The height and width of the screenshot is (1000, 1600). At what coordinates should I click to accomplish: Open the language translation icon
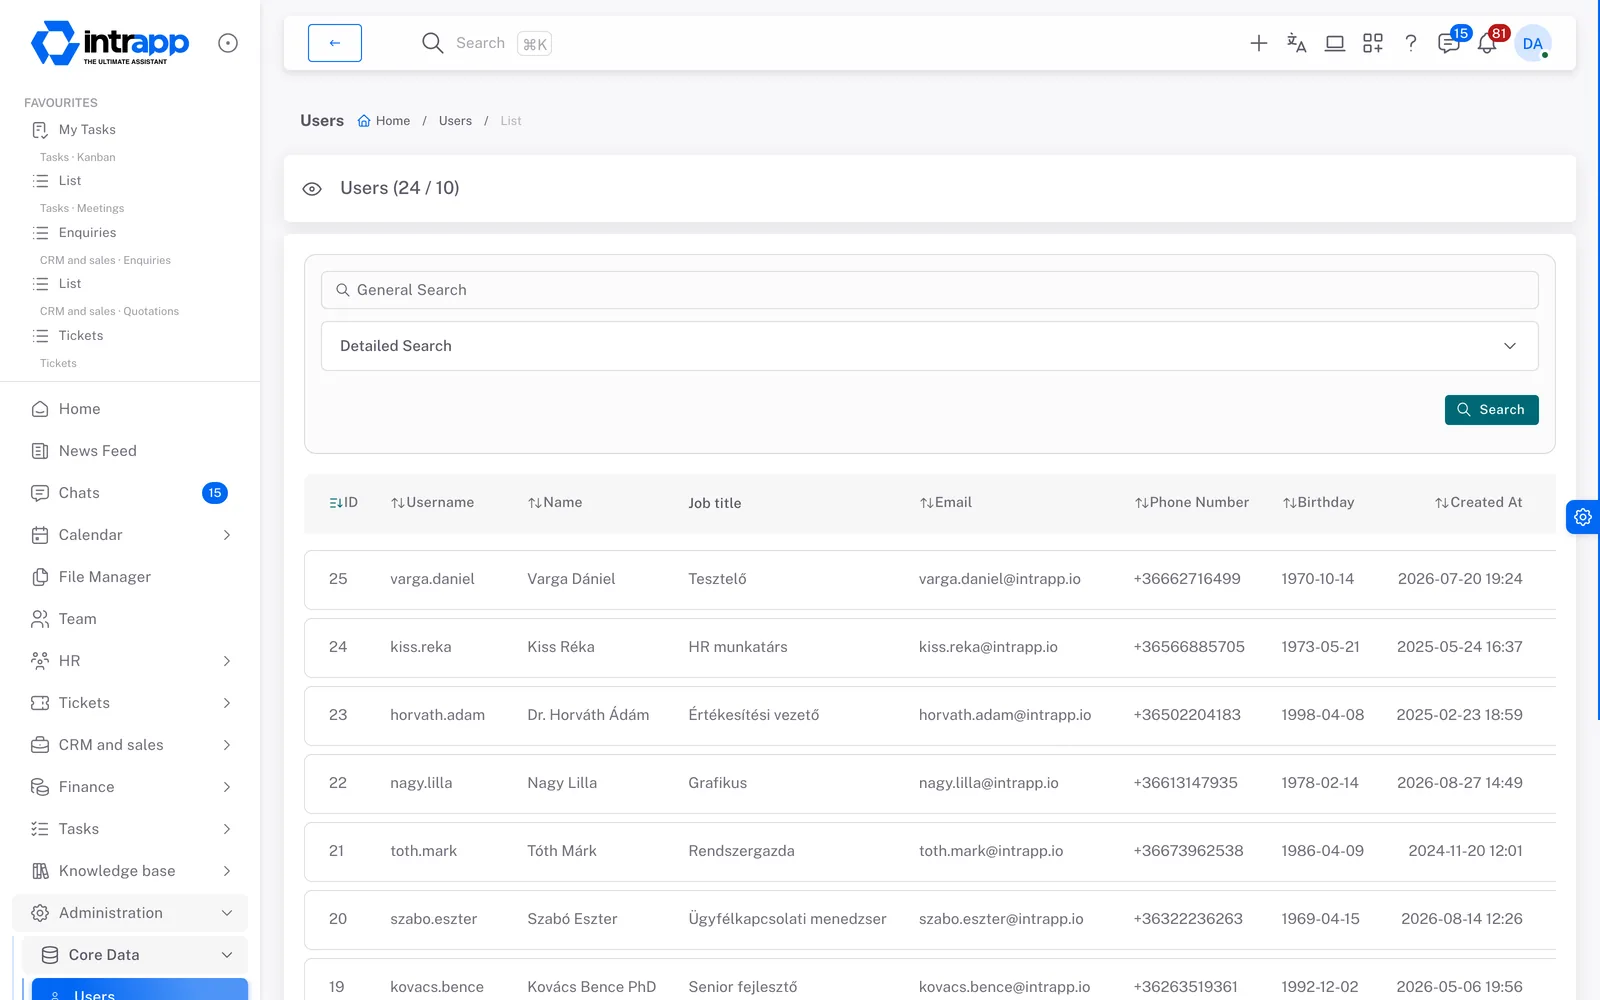click(x=1297, y=43)
